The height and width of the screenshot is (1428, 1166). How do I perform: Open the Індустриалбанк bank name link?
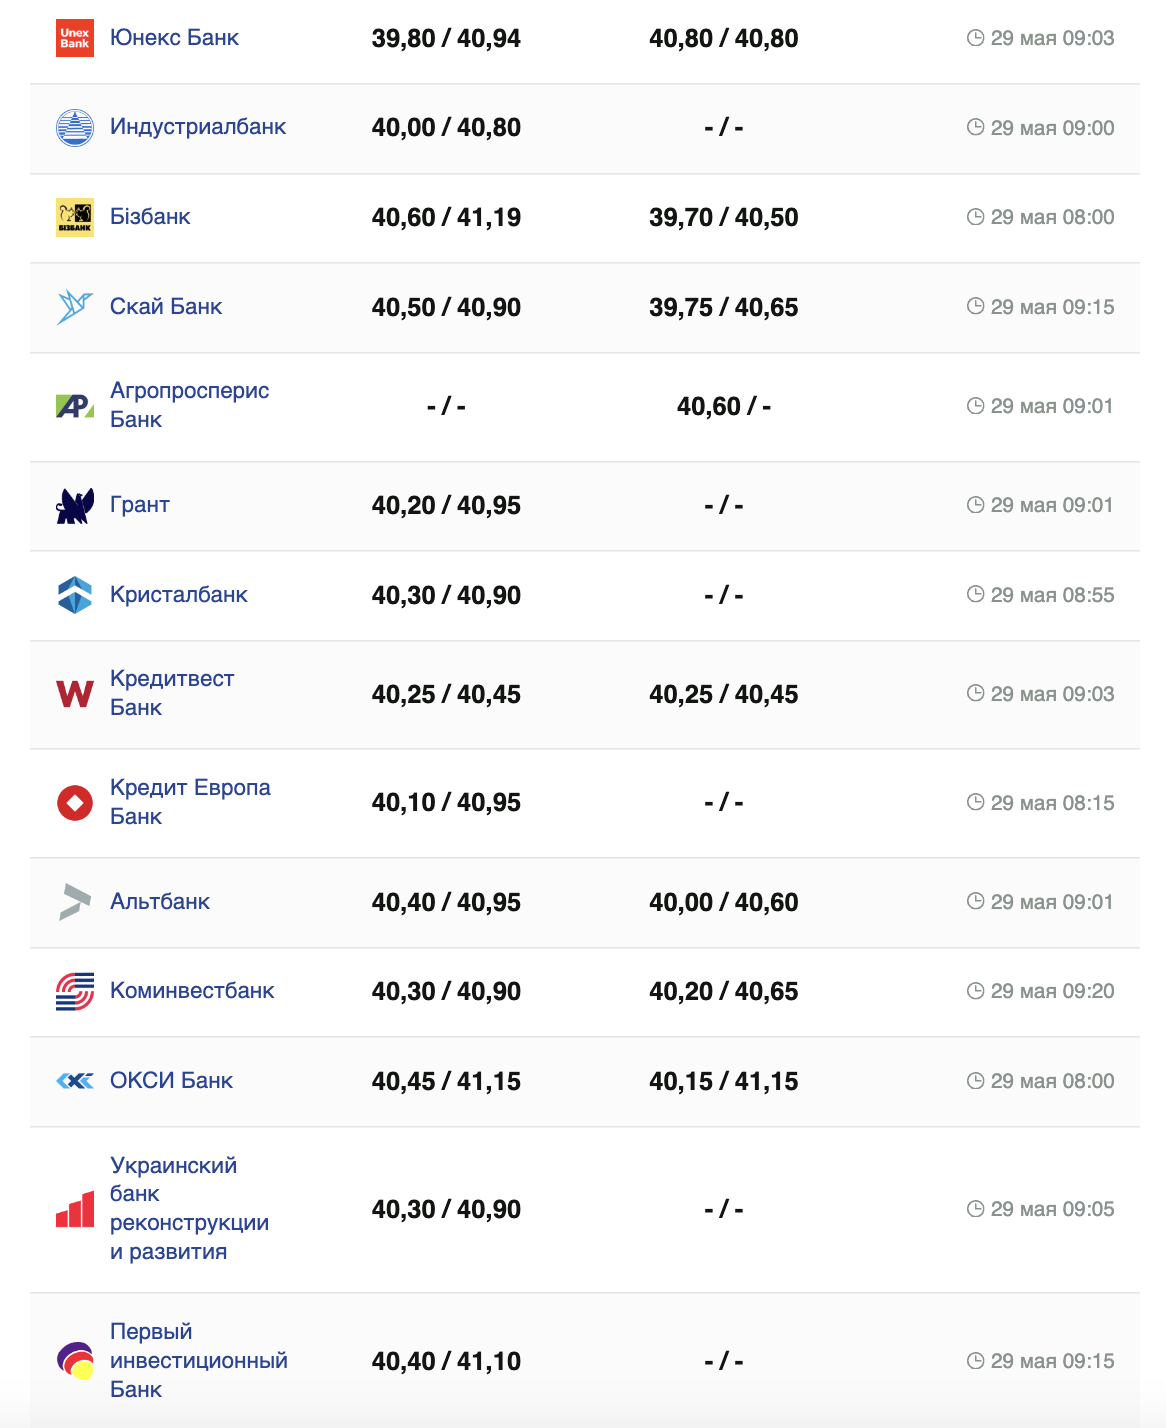[x=198, y=127]
